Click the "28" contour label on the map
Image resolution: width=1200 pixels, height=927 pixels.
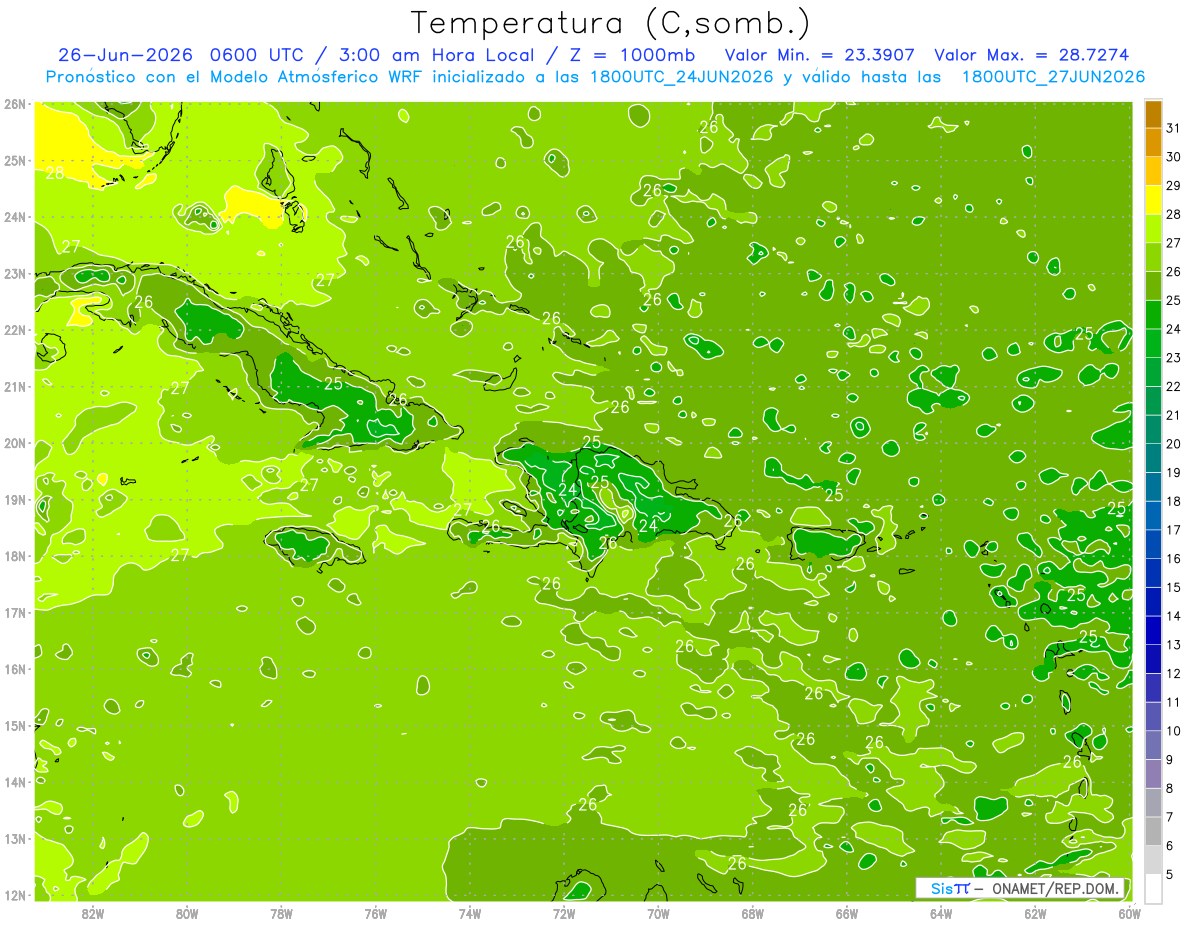pos(55,173)
